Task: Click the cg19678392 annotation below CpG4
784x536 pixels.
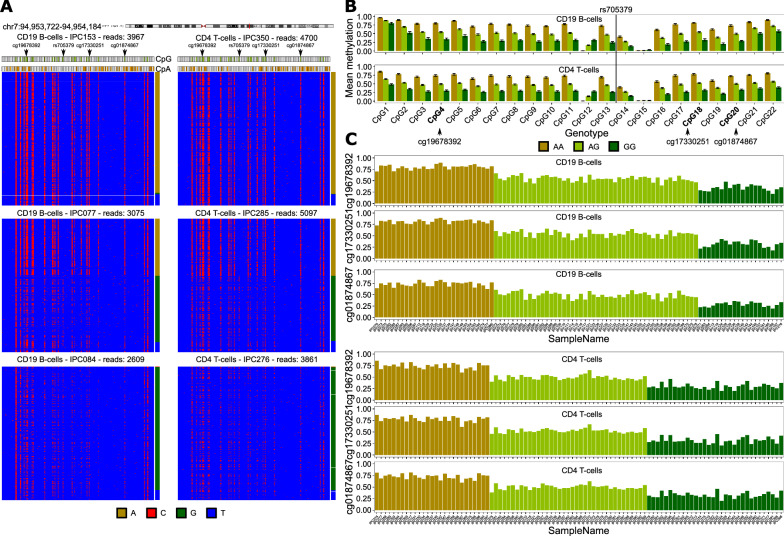Action: (440, 142)
